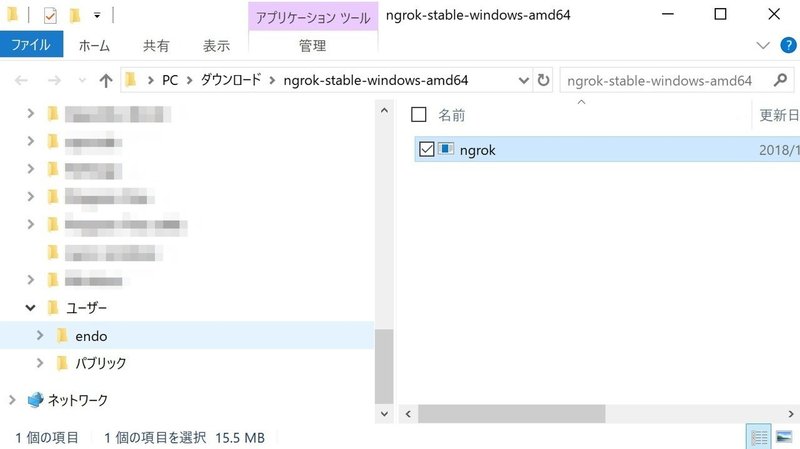Click the file list scroll right arrow

(x=791, y=414)
